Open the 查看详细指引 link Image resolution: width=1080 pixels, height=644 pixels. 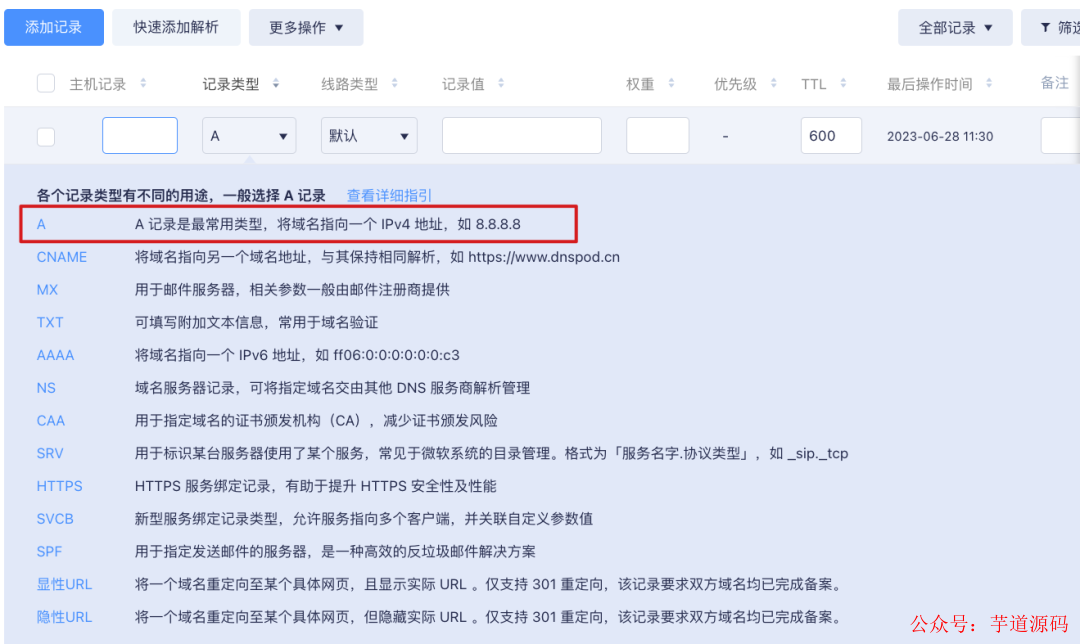pos(388,195)
